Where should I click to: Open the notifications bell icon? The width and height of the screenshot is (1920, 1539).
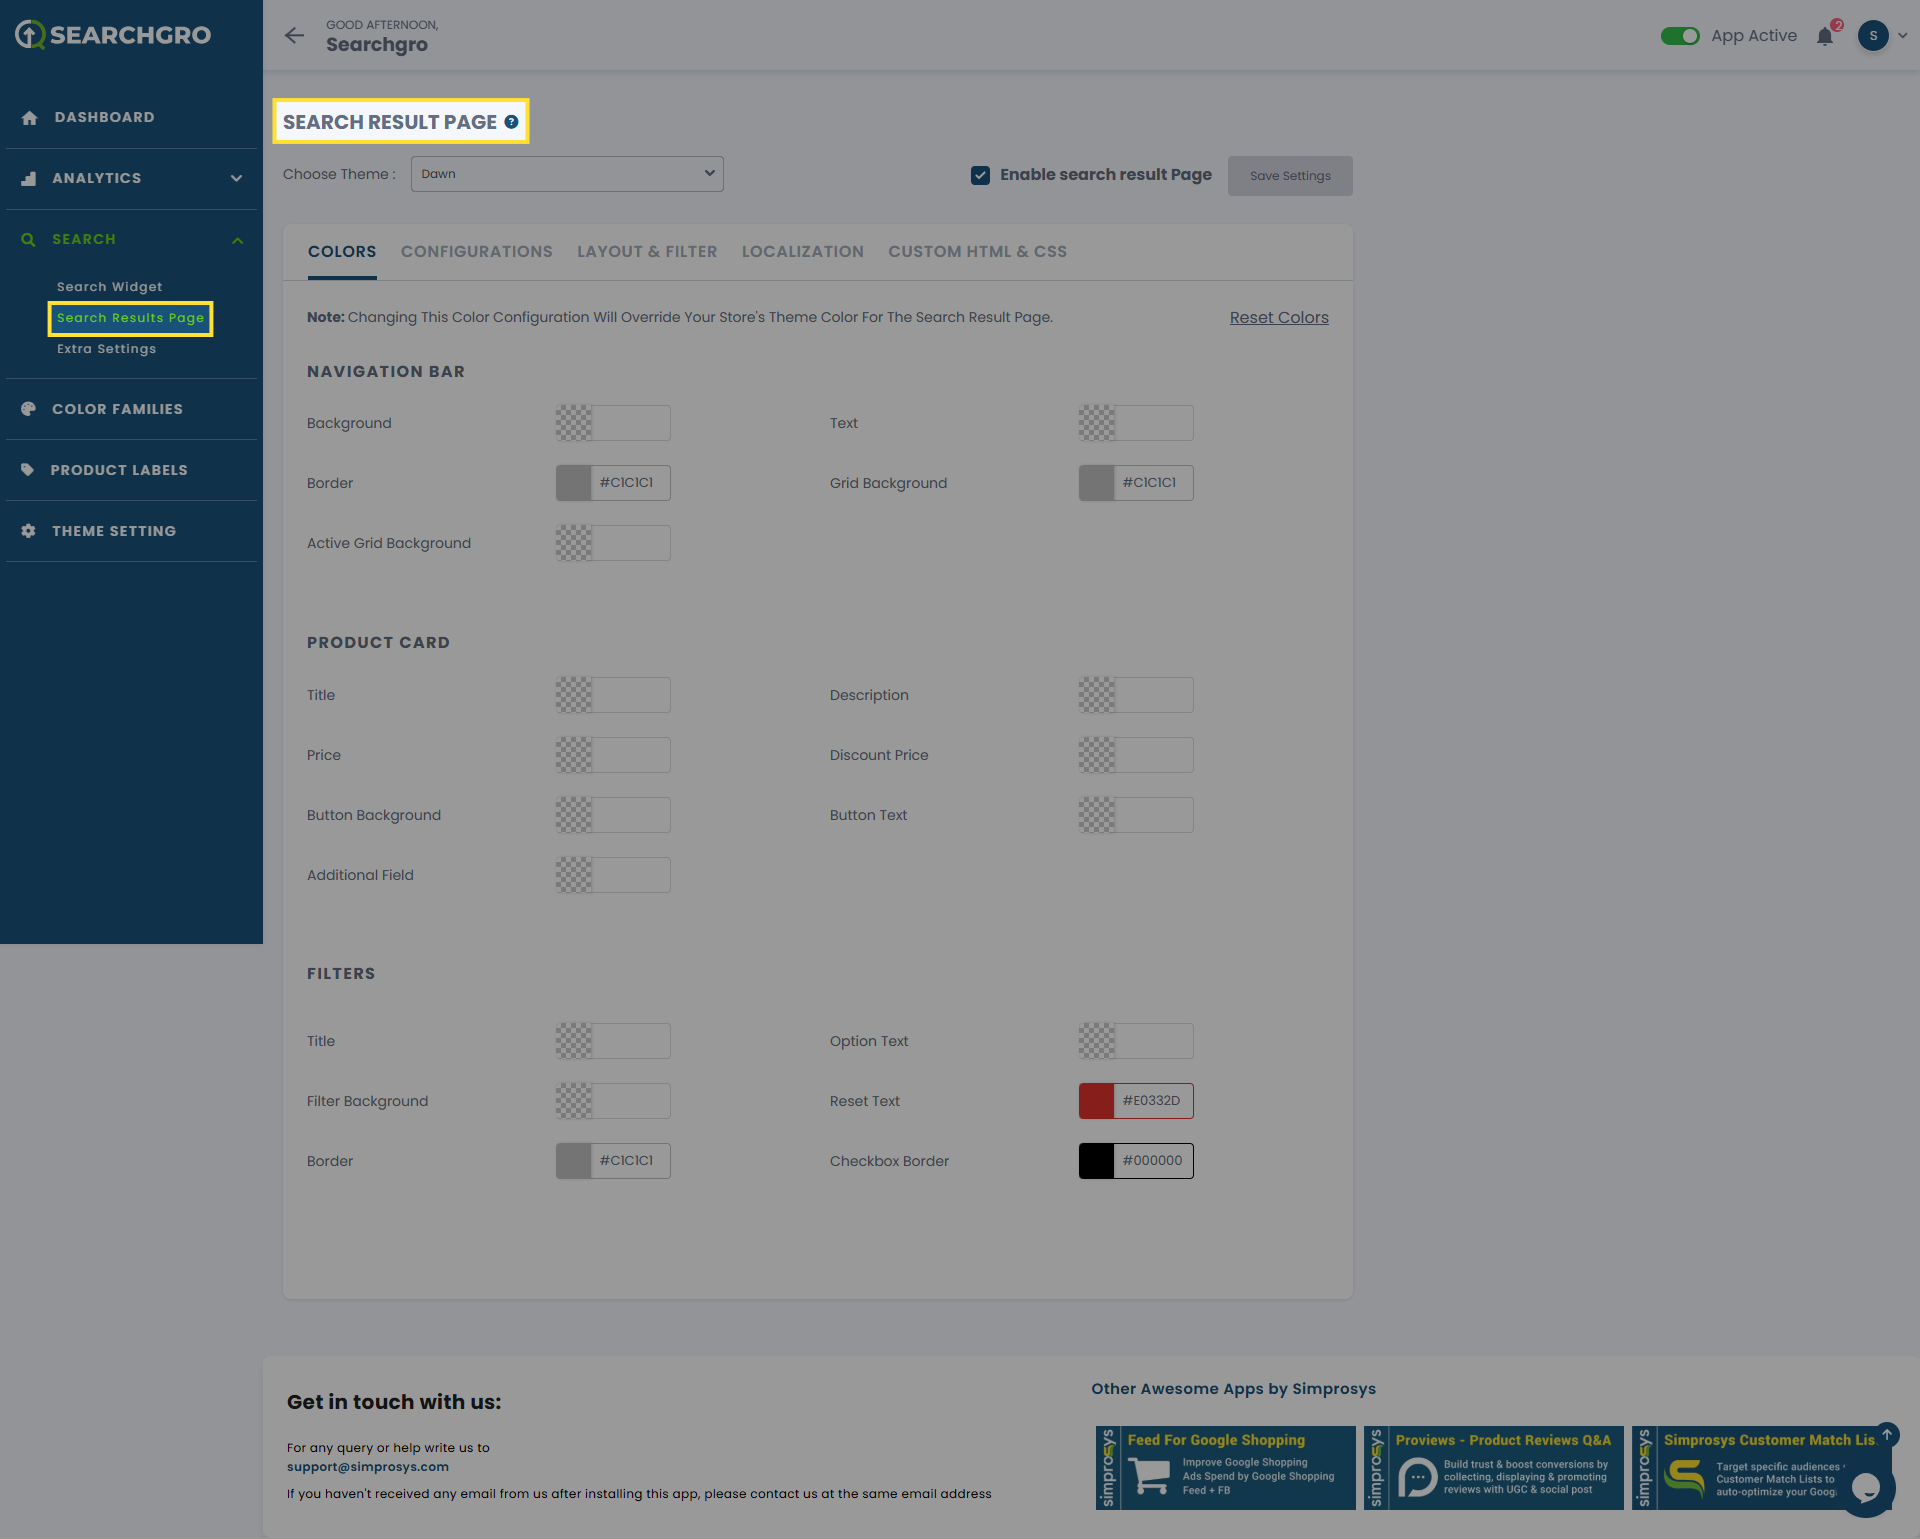coord(1825,37)
